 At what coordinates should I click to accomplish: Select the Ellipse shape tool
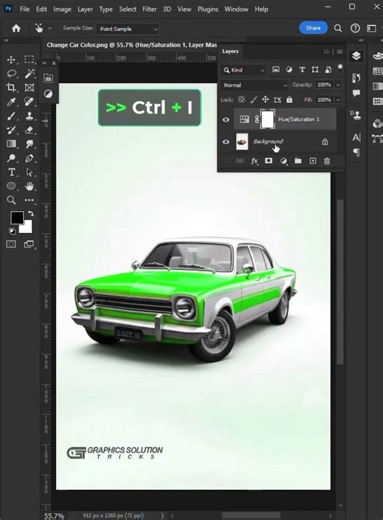tap(11, 186)
